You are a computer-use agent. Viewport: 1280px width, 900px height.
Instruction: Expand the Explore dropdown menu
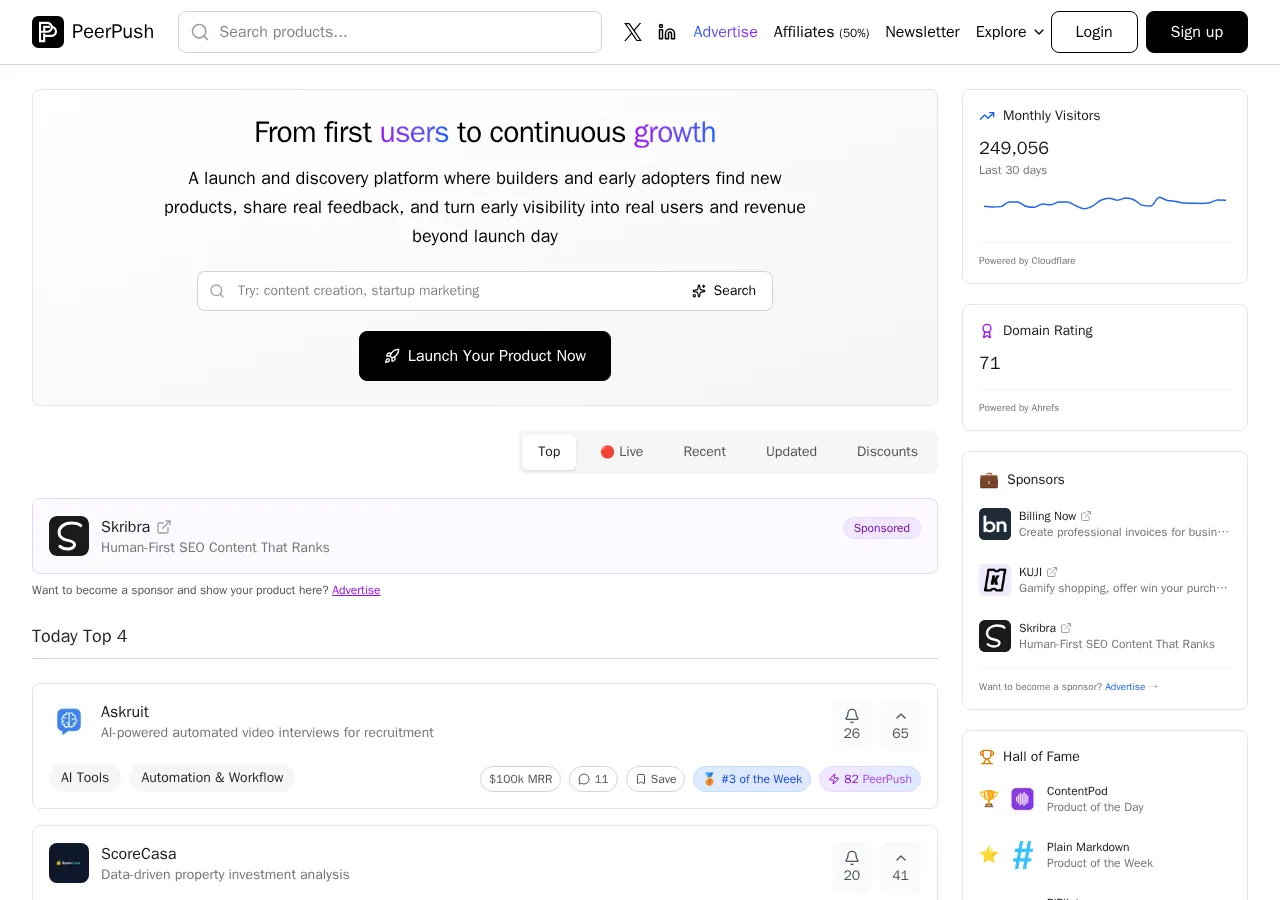(1010, 32)
